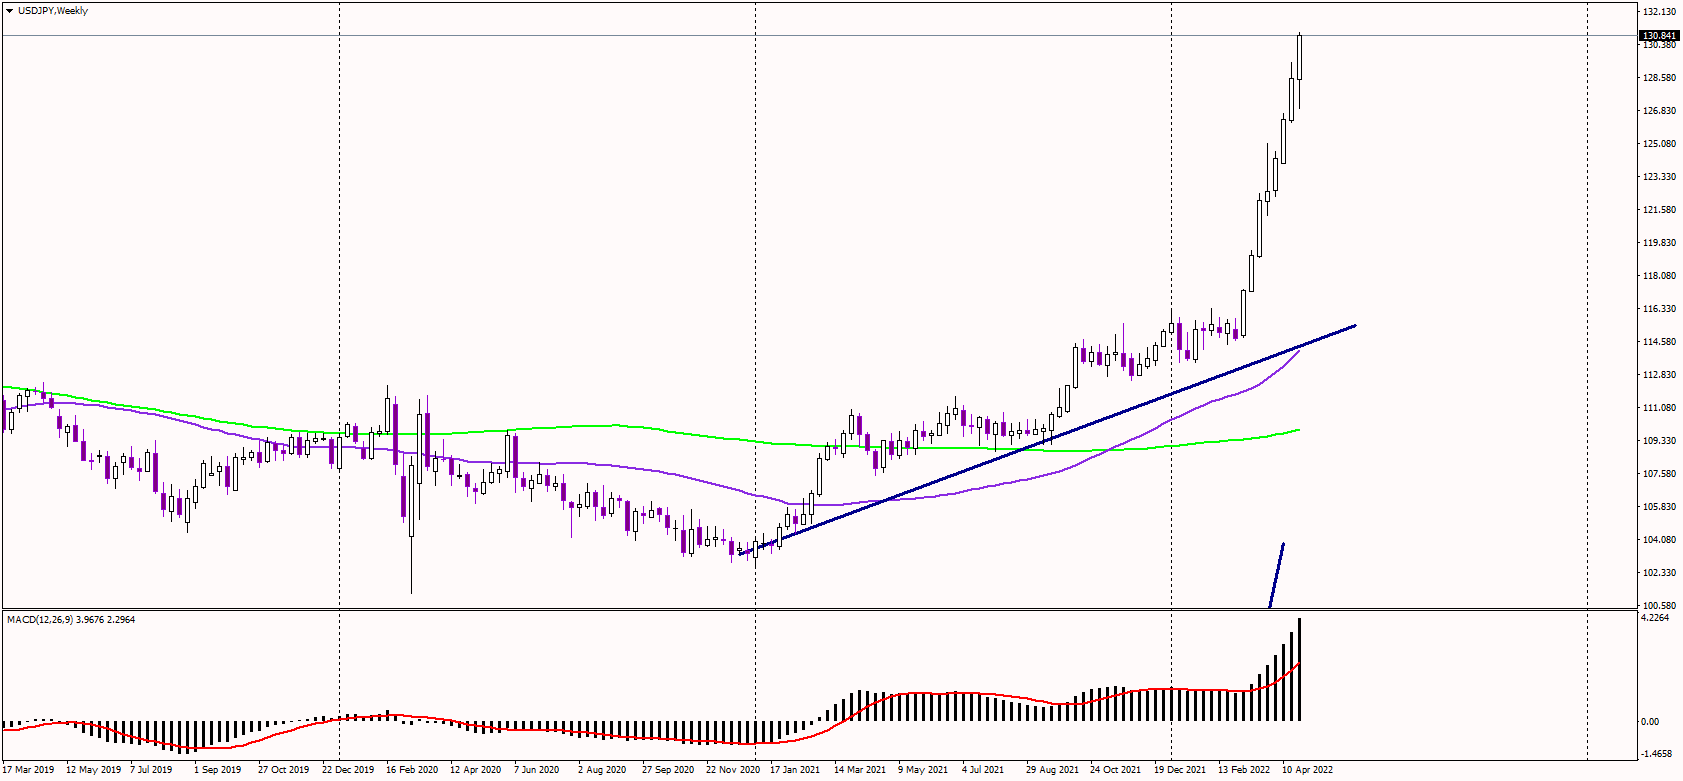Click the -1.4658 MACD scale value
This screenshot has width=1683, height=781.
click(1657, 754)
